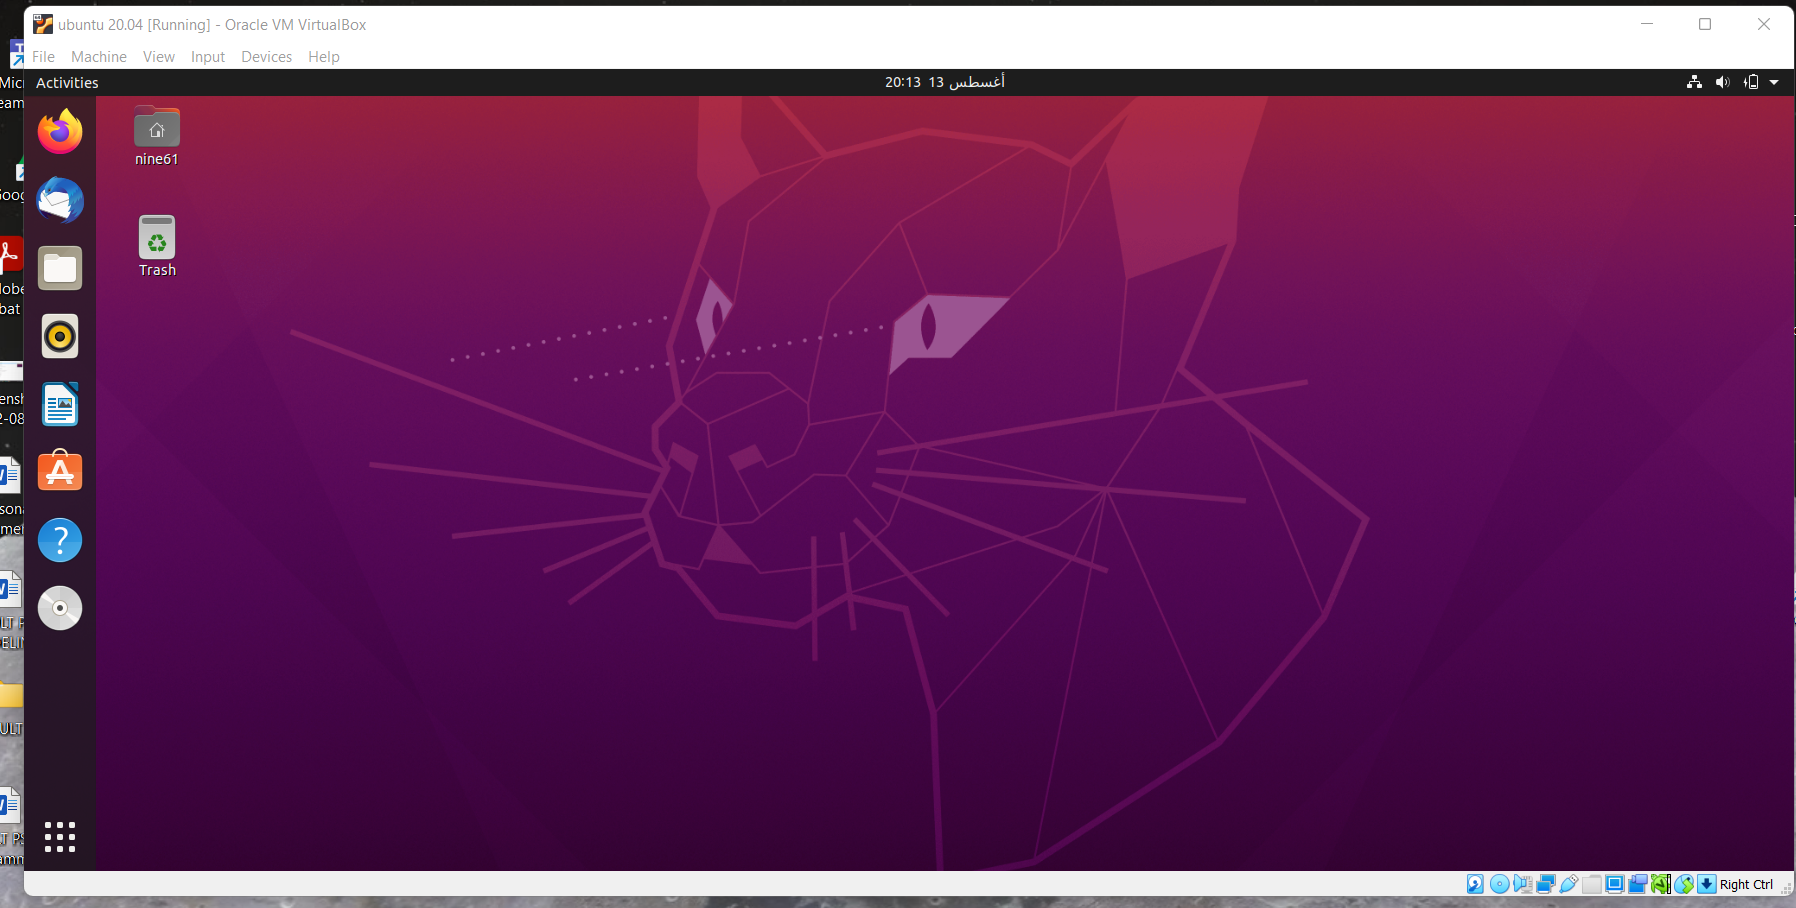1796x908 pixels.
Task: Open Ubuntu Software store
Action: (x=59, y=471)
